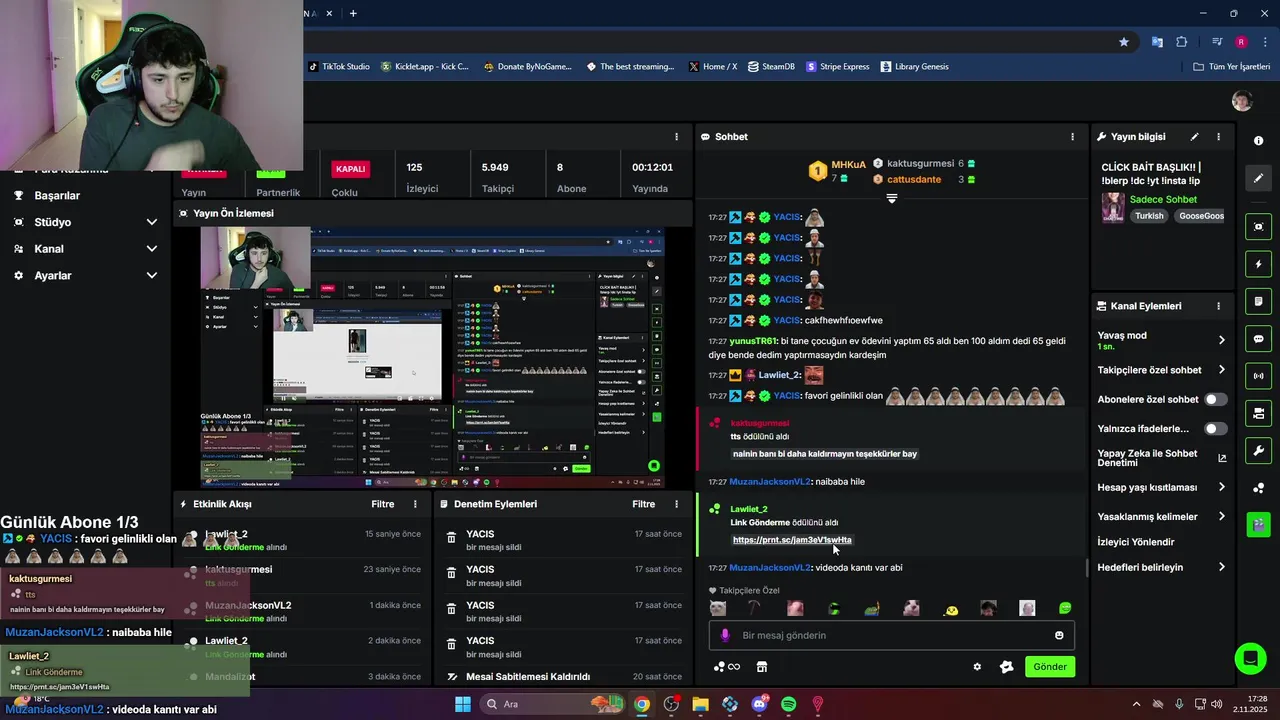The image size is (1280, 720).
Task: Click the Windows Start button
Action: coord(463,704)
